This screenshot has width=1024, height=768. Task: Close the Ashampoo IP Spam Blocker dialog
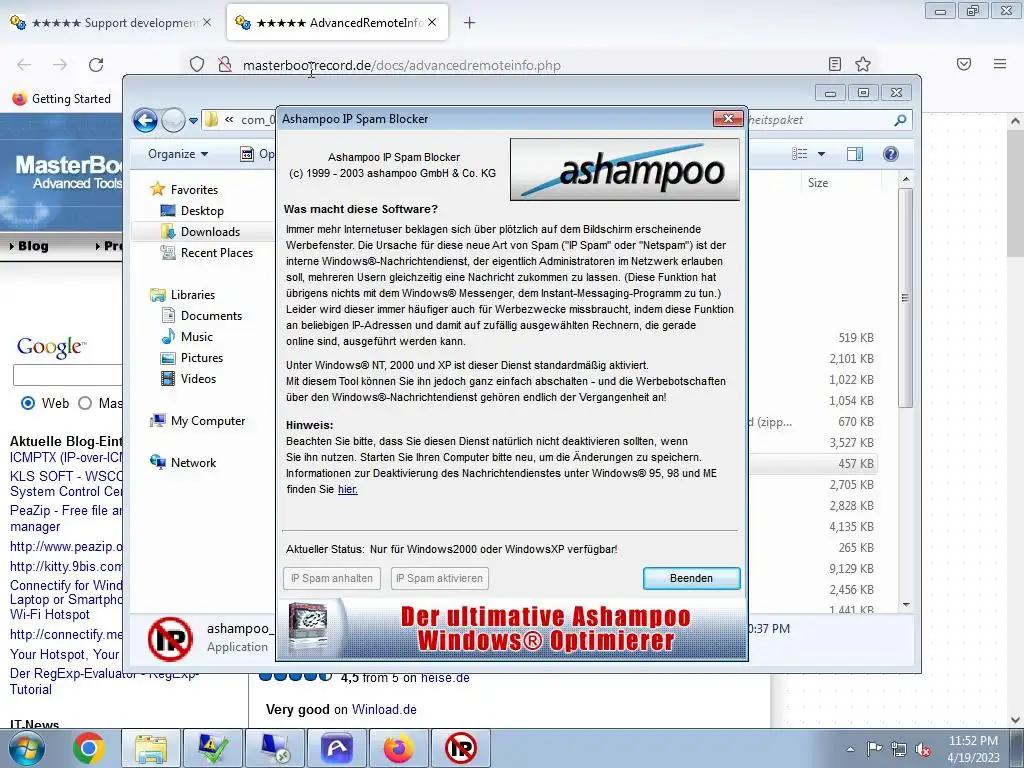(728, 118)
